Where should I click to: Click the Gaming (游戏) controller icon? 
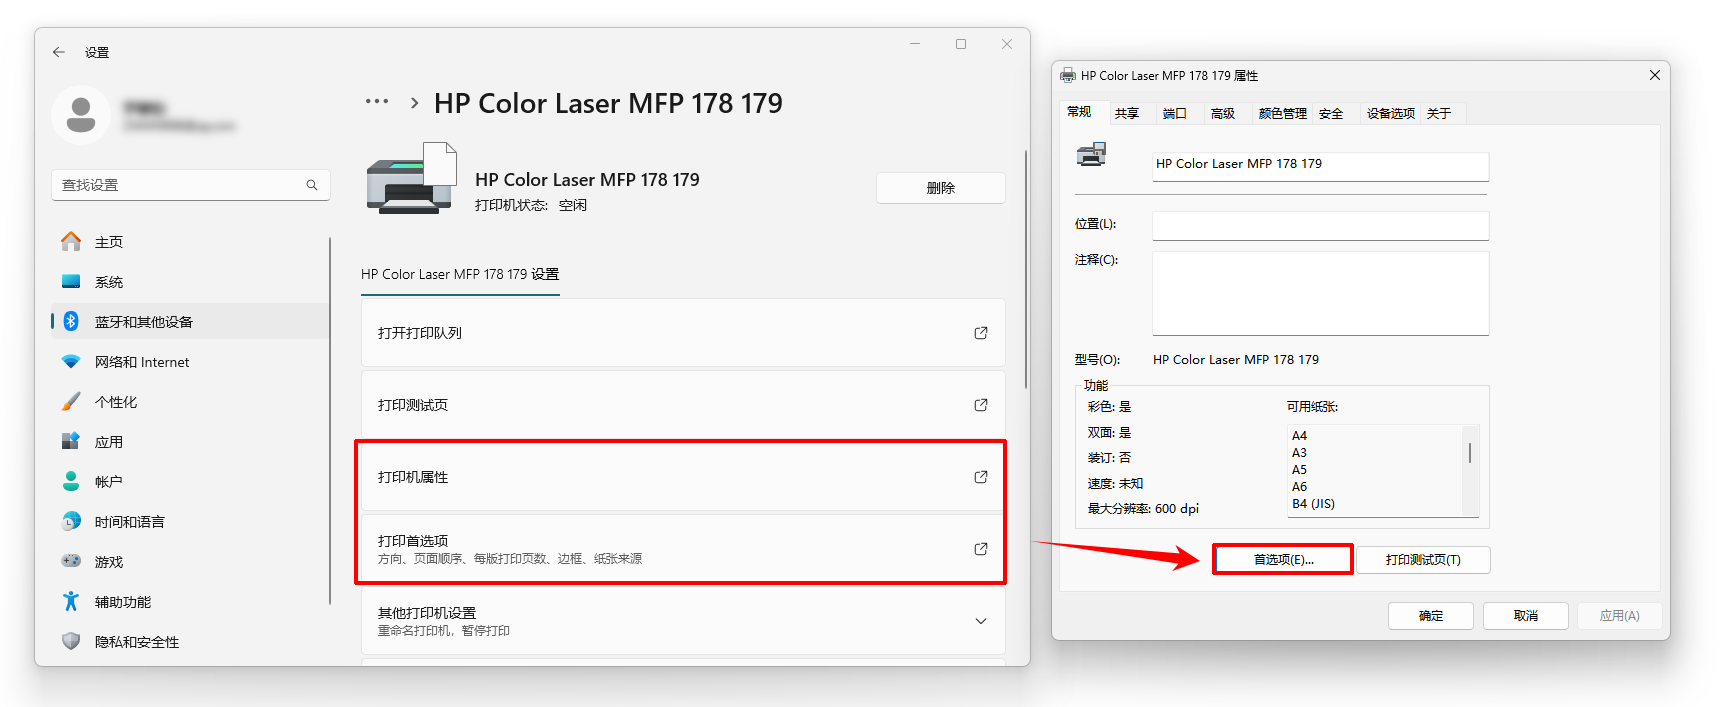[x=71, y=562]
